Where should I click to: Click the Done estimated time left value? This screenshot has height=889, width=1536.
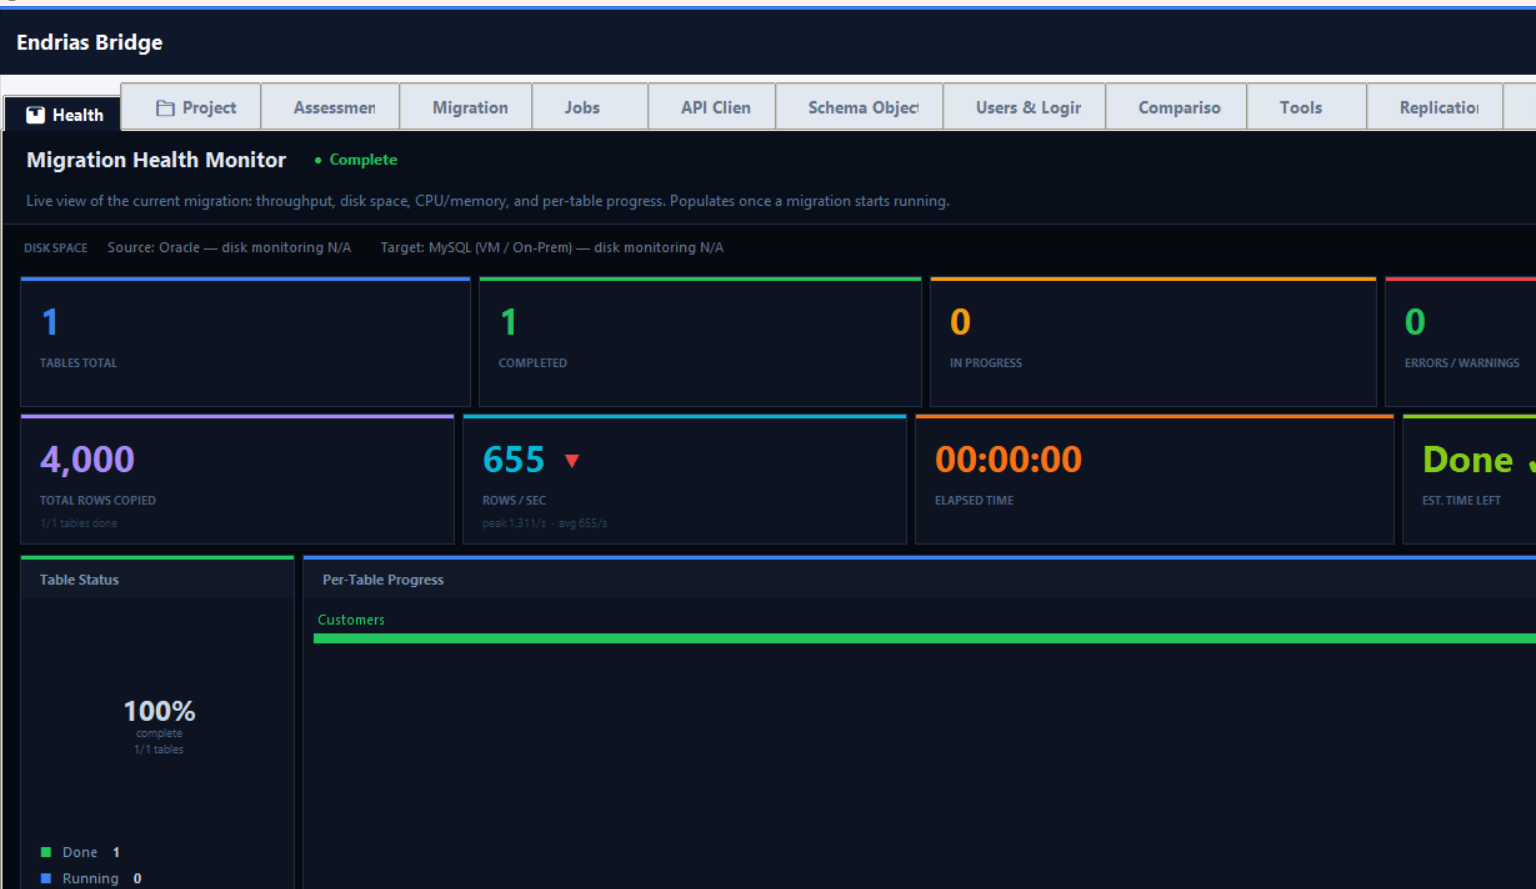tap(1468, 460)
